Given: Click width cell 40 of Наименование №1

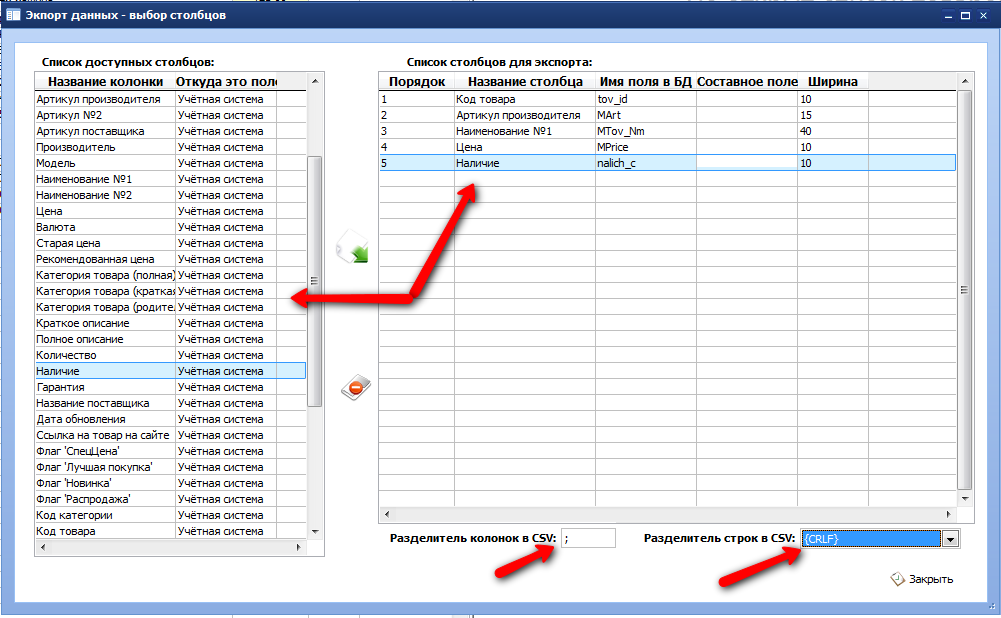Looking at the screenshot, I should pyautogui.click(x=832, y=131).
